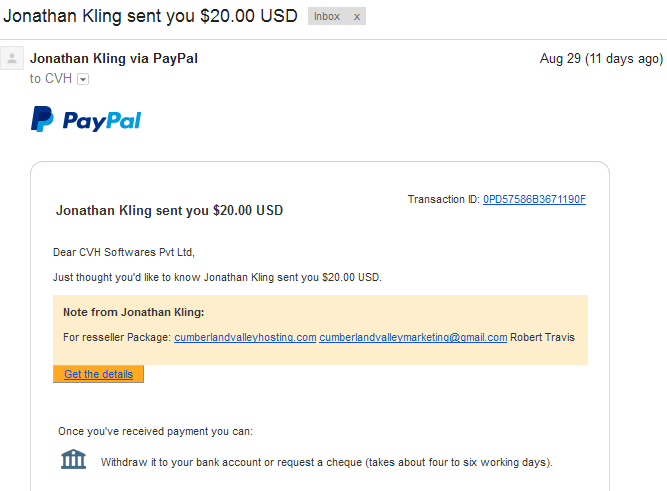Open the Transaction ID link
This screenshot has height=491, width=667.
point(534,199)
